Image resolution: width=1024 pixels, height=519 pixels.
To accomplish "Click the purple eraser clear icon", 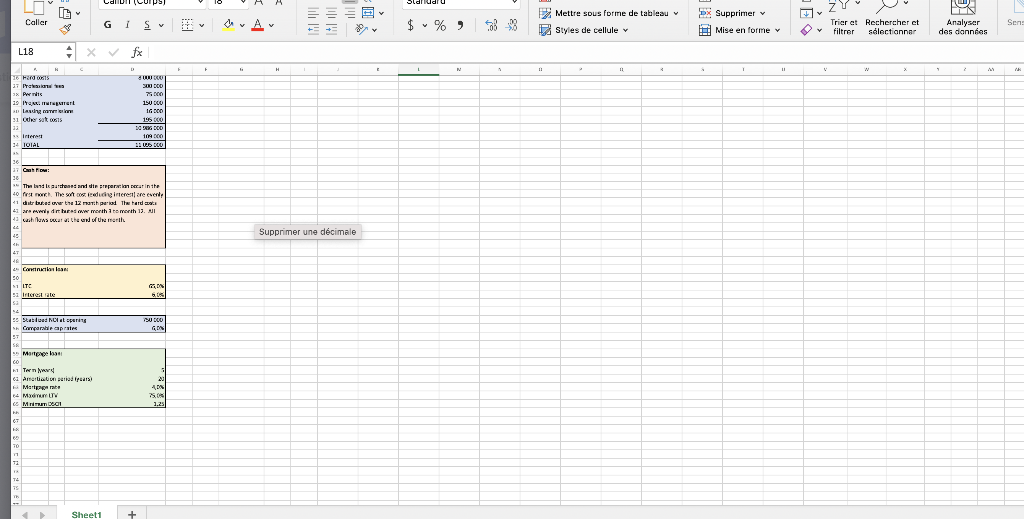I will [x=807, y=30].
